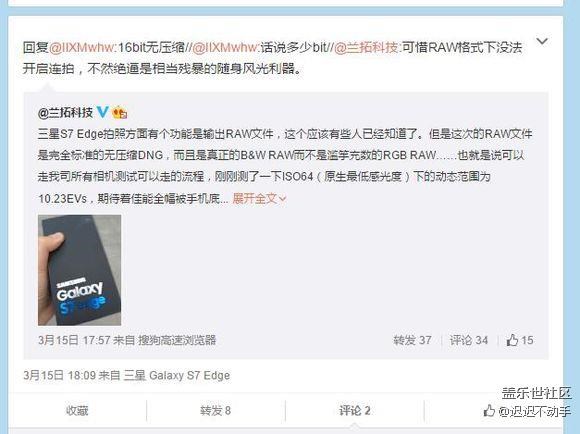
Task: Open the 三星 Galaxy S7 Edge source link
Action: [177, 376]
